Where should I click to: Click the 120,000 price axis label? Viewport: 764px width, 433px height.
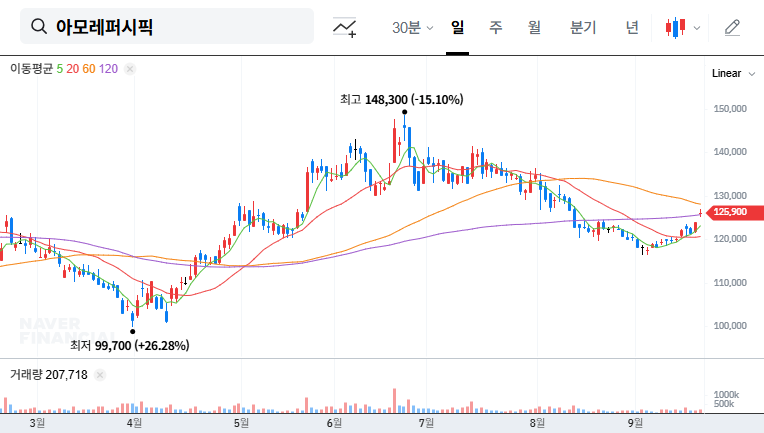(x=730, y=239)
